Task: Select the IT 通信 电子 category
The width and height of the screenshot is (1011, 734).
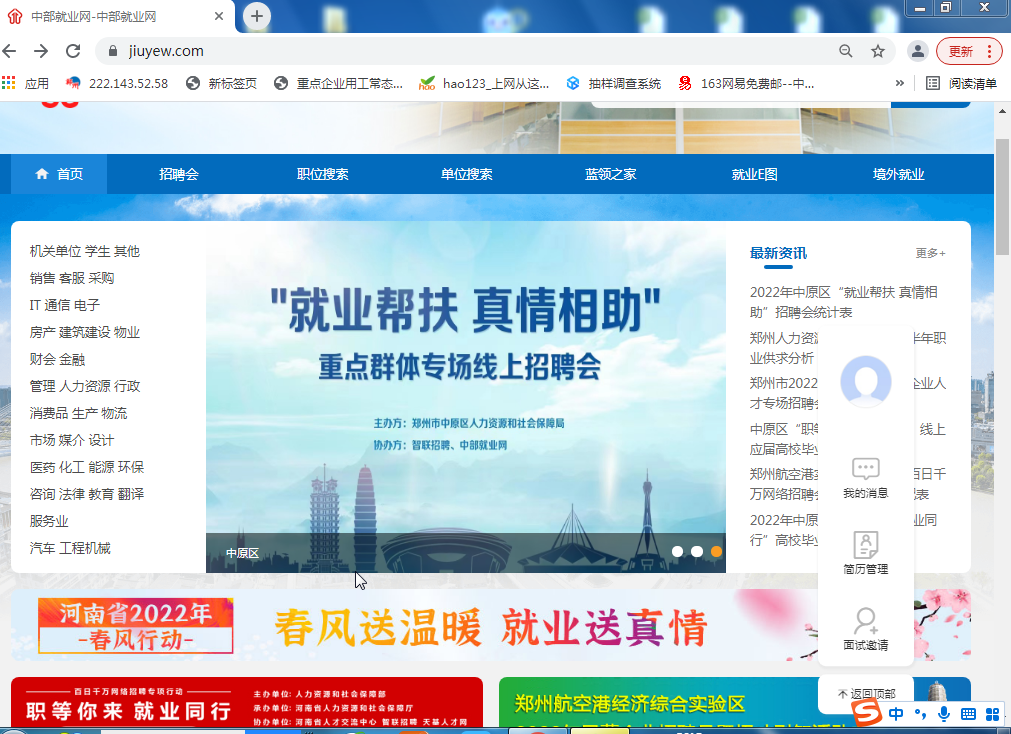Action: click(x=64, y=305)
